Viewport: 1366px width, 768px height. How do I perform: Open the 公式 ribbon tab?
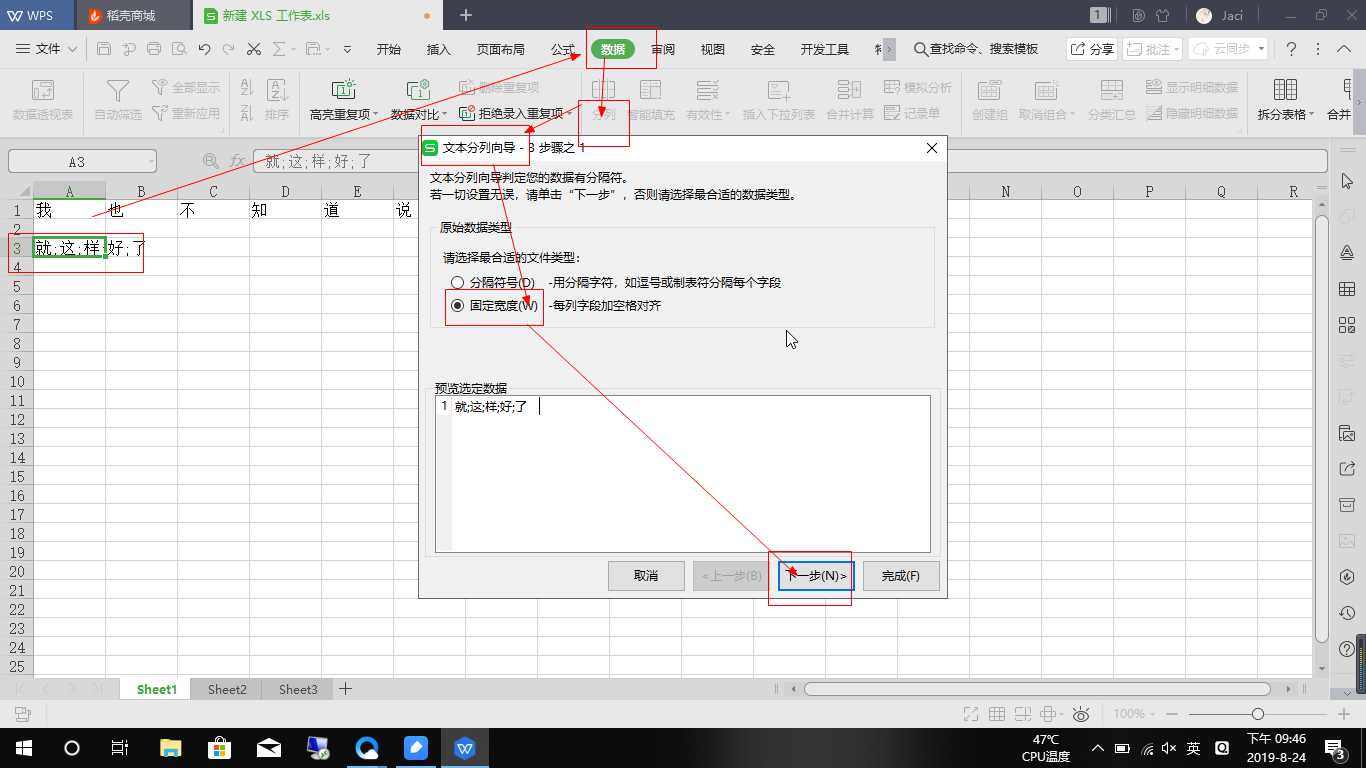coord(563,50)
